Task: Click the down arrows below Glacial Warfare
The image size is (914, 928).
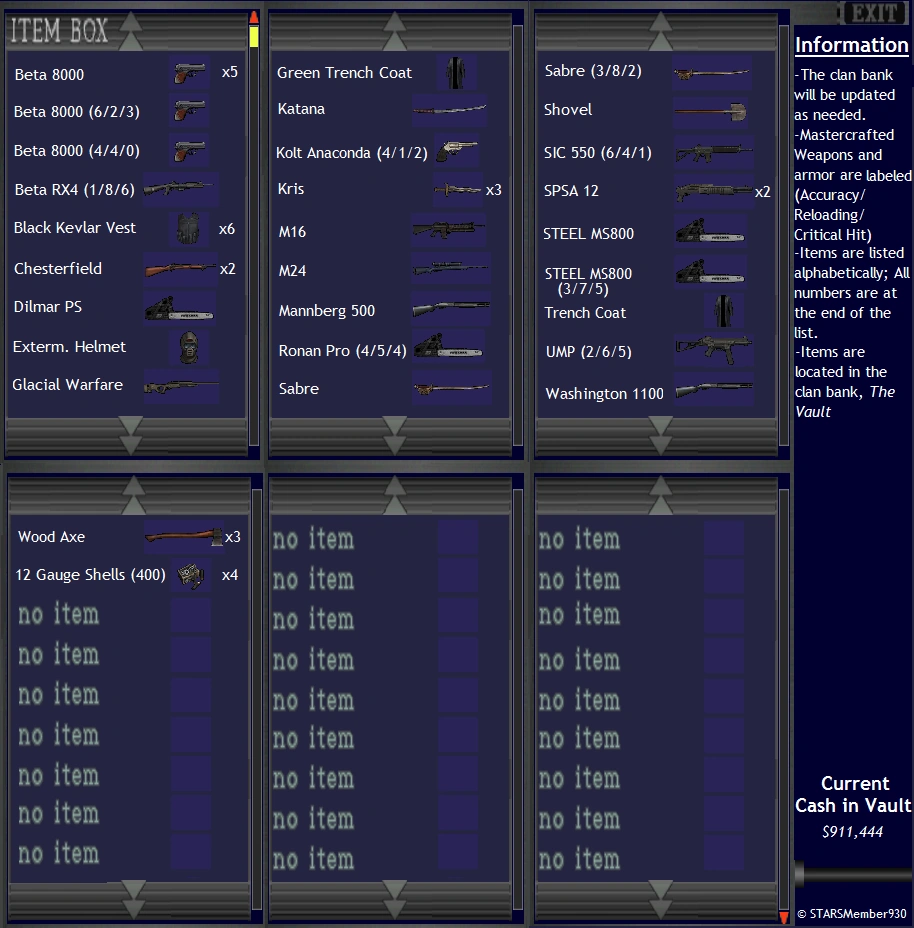Action: (131, 434)
